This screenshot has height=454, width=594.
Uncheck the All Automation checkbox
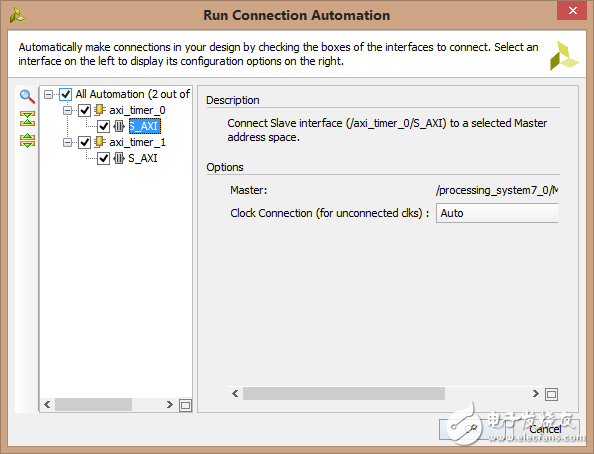(x=66, y=94)
